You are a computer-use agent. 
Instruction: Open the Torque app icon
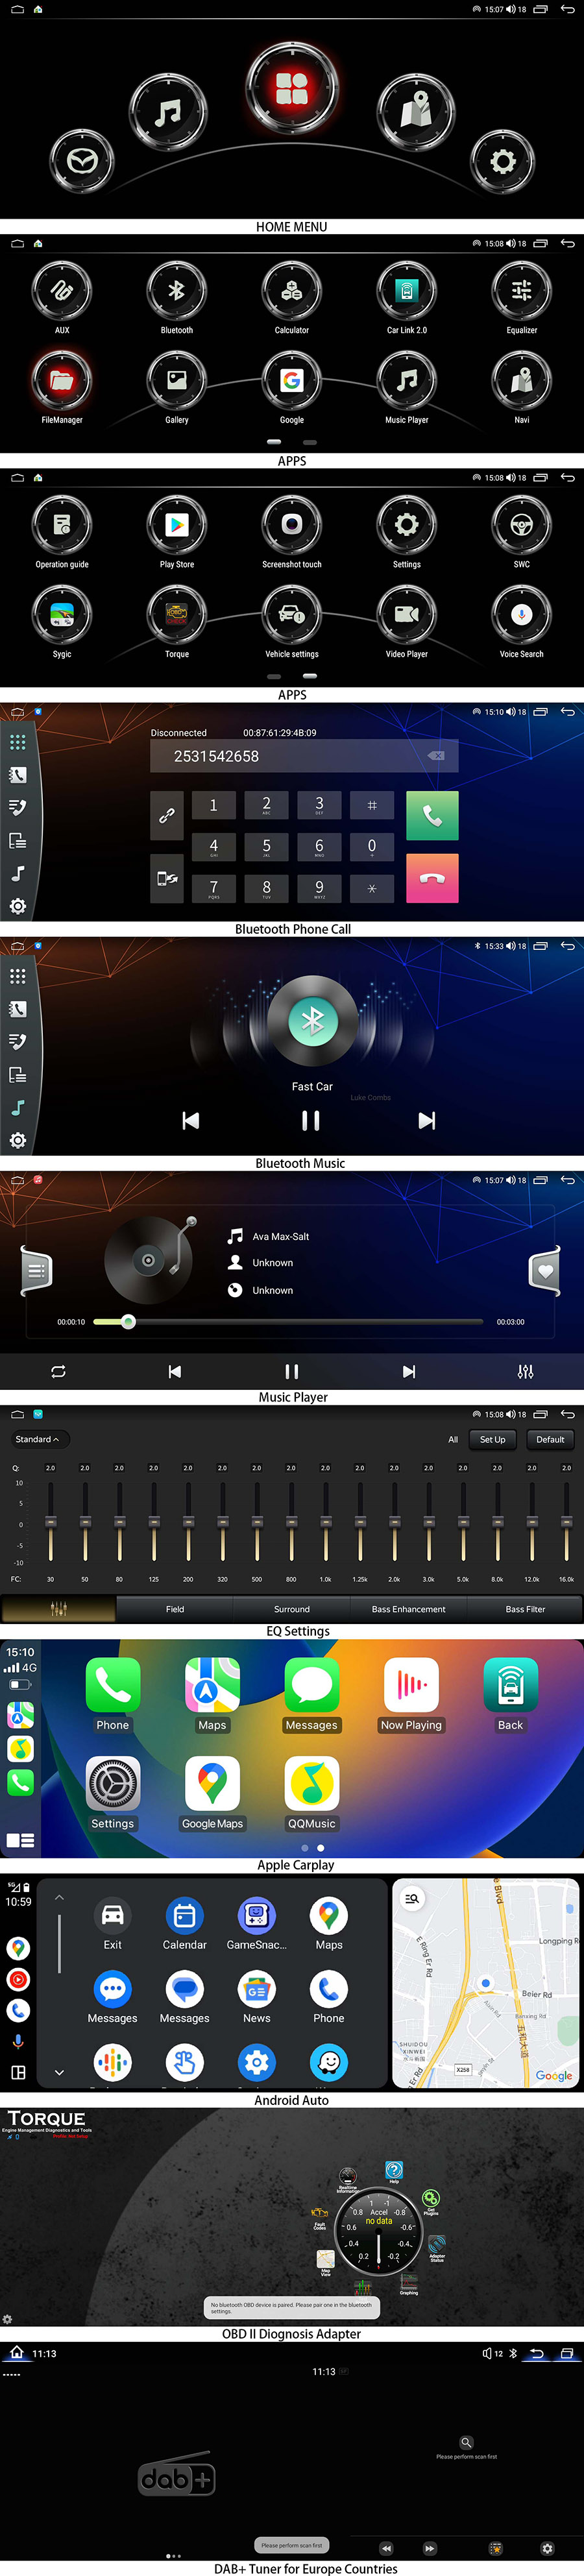click(177, 614)
